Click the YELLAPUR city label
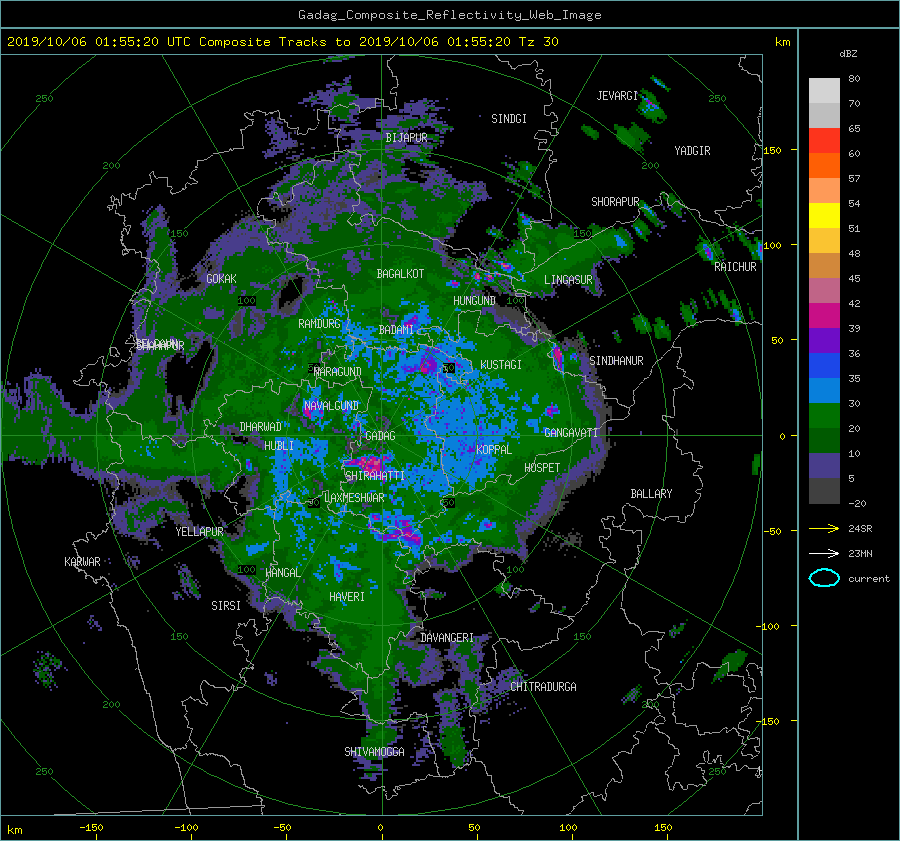The image size is (900, 841). 199,532
